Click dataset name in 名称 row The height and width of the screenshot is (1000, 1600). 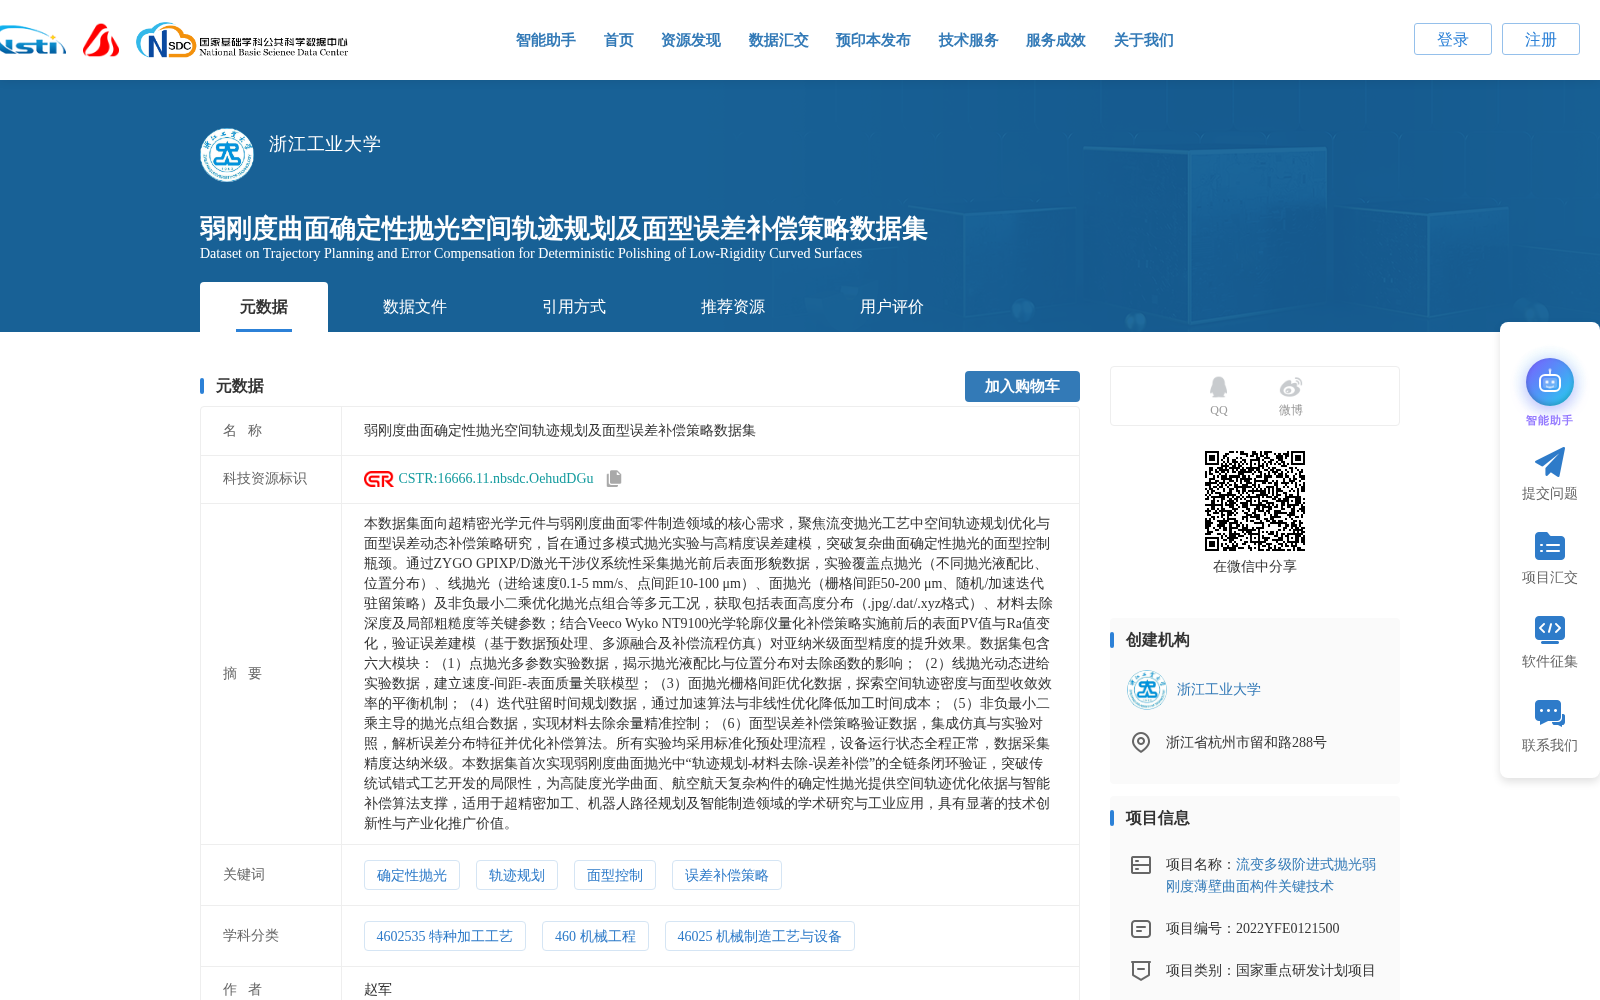coord(560,431)
